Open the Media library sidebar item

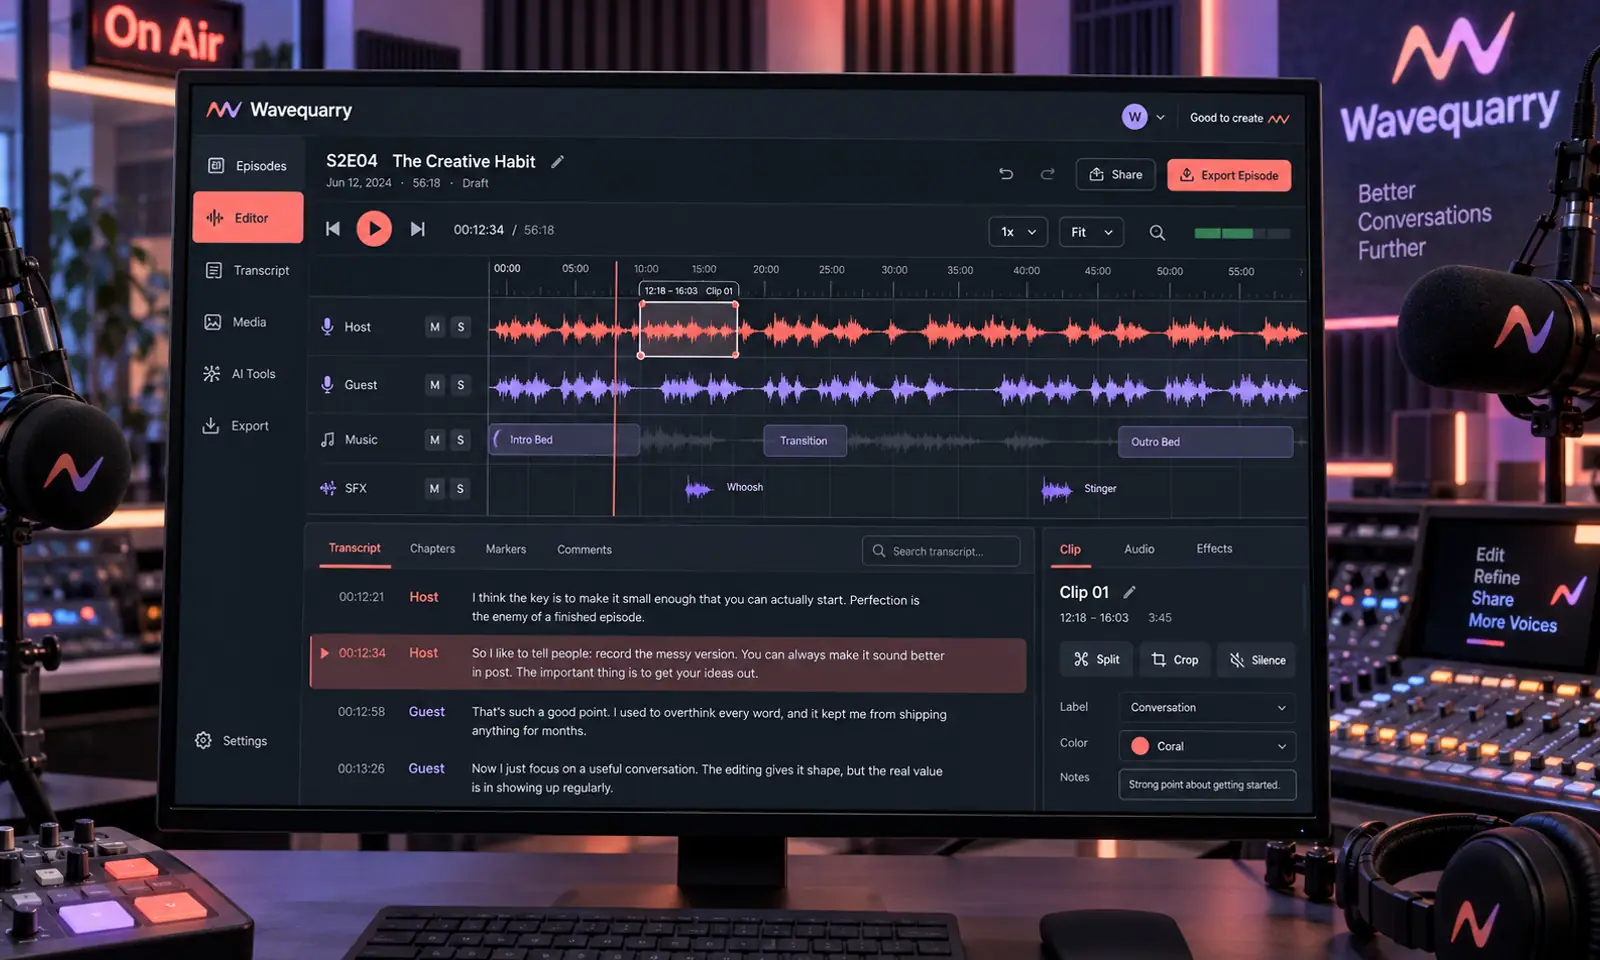tap(236, 322)
